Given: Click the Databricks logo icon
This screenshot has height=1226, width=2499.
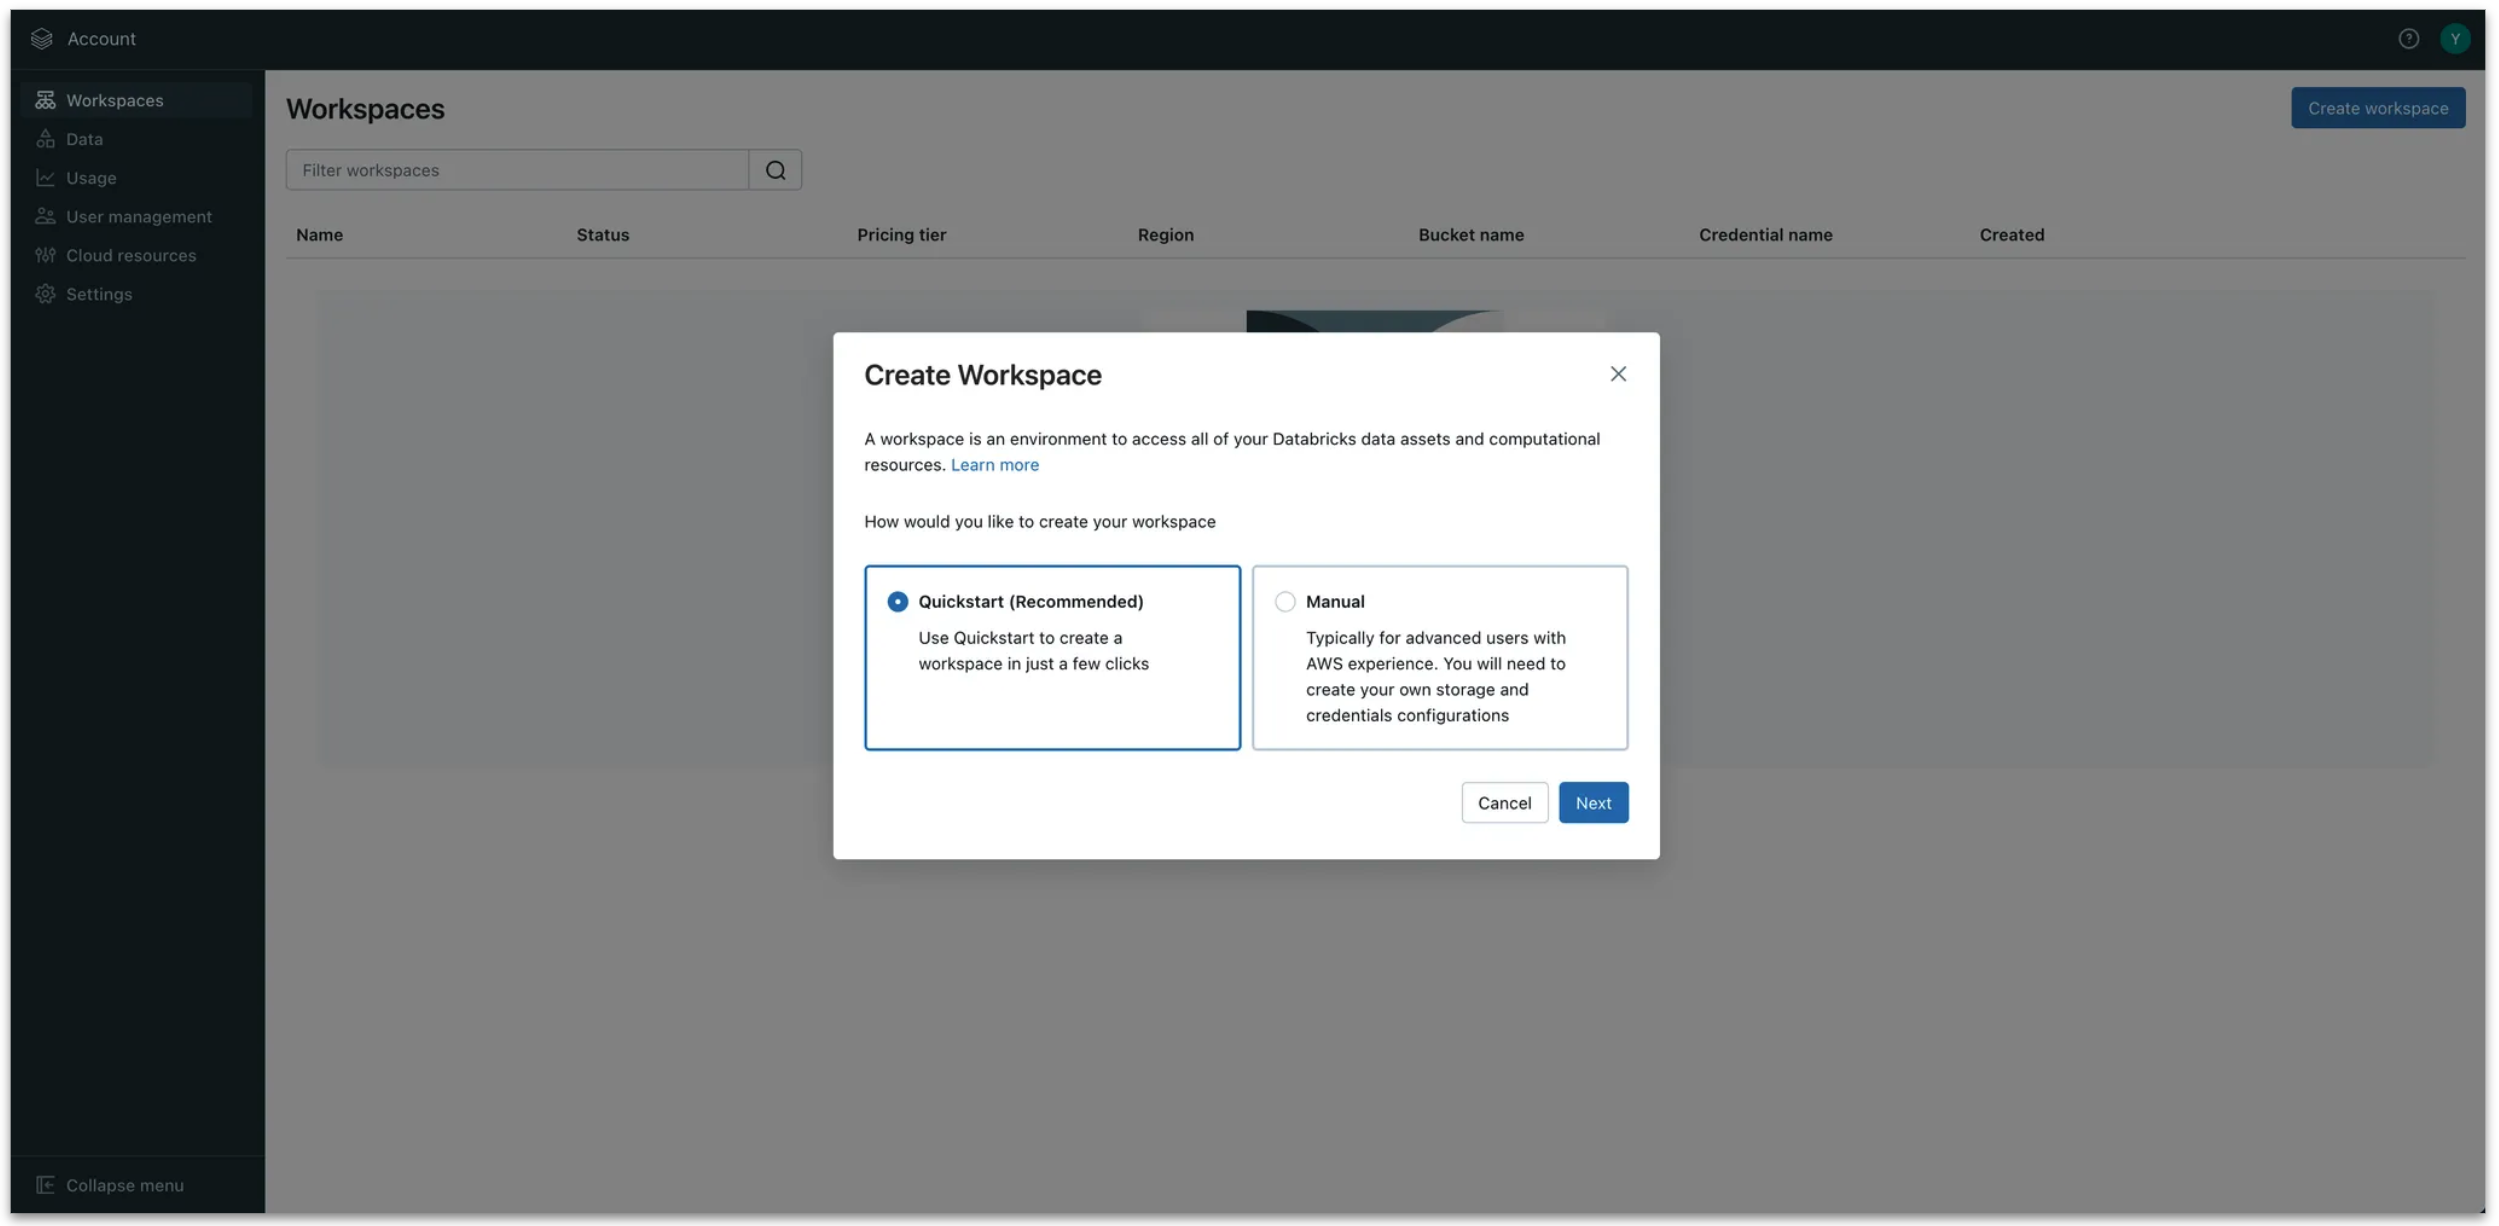Looking at the screenshot, I should (x=41, y=39).
